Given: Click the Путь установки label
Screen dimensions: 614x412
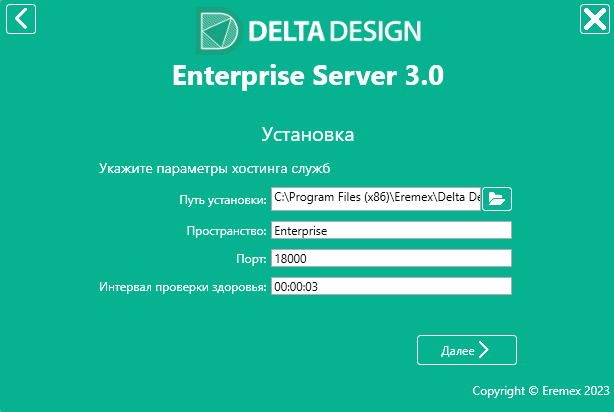Looking at the screenshot, I should pos(223,200).
